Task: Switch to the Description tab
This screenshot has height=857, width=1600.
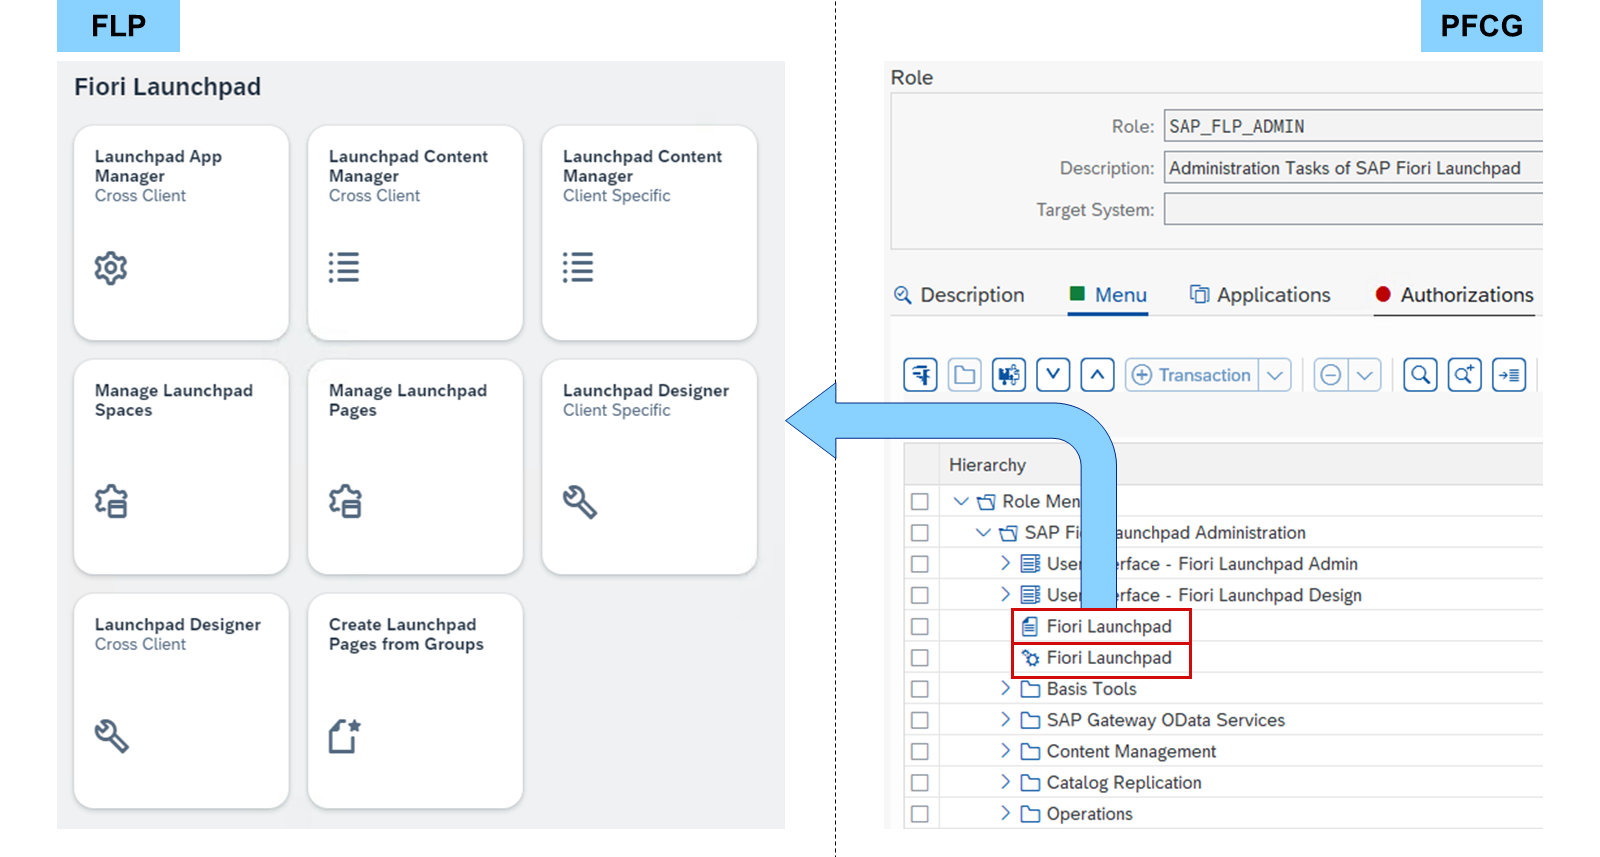Action: click(959, 295)
